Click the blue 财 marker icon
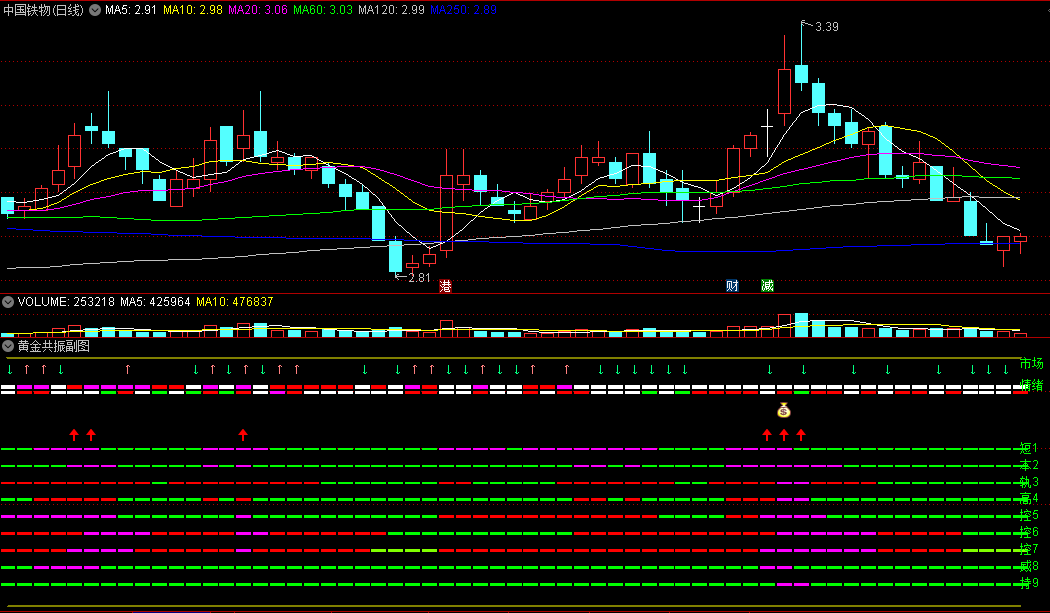 pyautogui.click(x=732, y=286)
